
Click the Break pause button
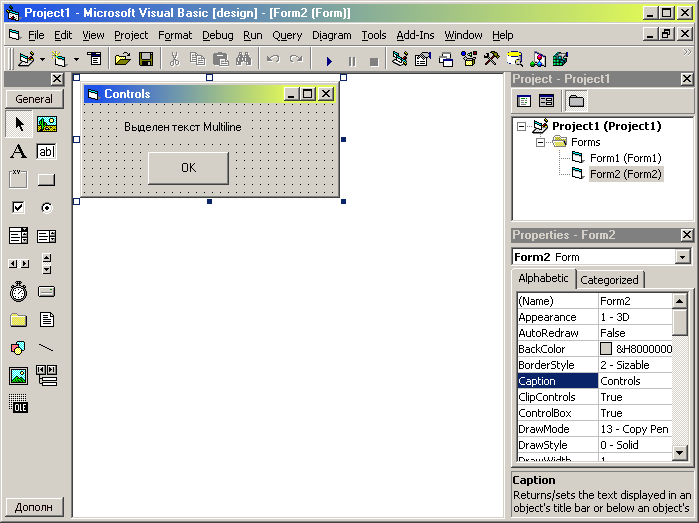[352, 61]
